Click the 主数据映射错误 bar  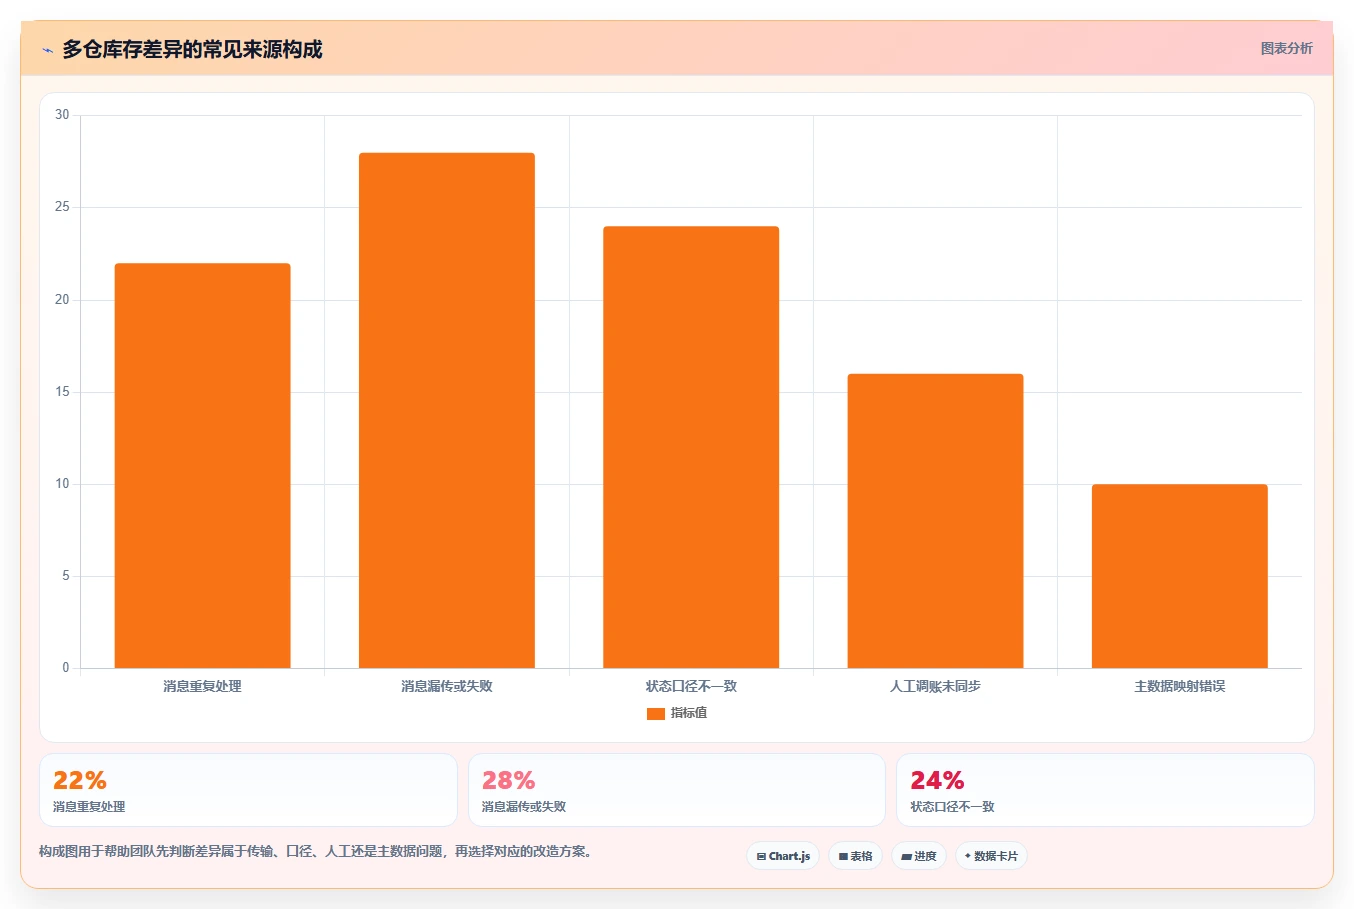click(x=1180, y=576)
